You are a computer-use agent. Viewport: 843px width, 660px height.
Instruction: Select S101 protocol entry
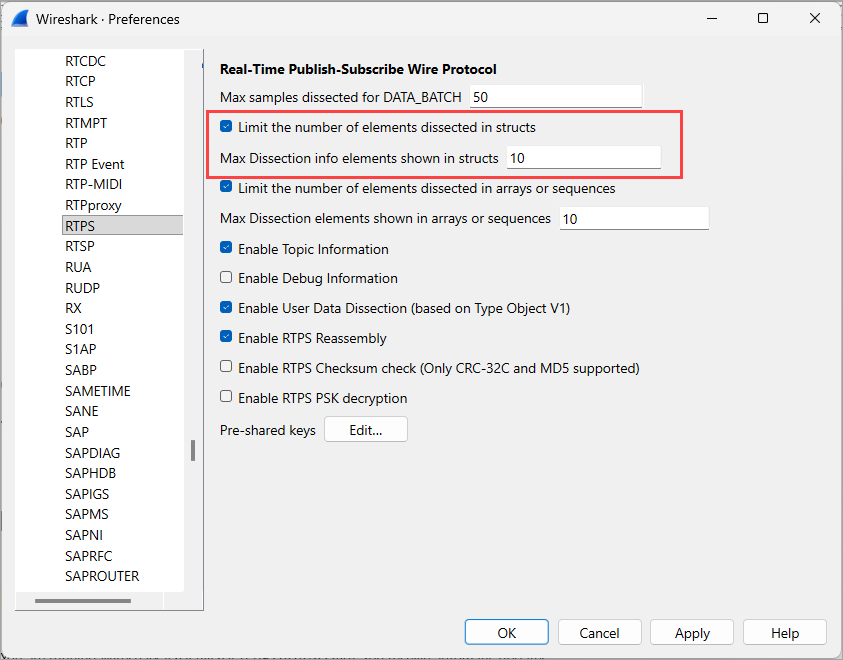tap(79, 329)
